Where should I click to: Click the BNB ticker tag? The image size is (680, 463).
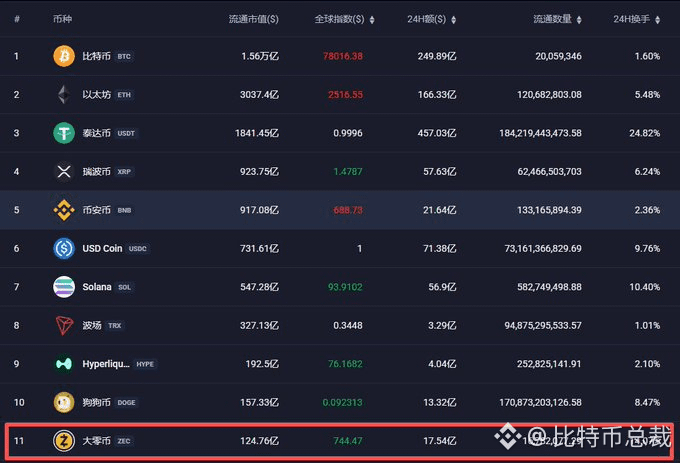(124, 210)
